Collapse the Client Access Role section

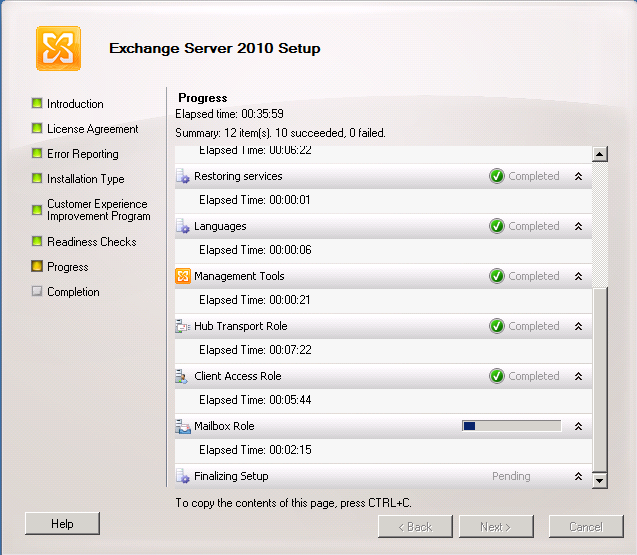(578, 376)
